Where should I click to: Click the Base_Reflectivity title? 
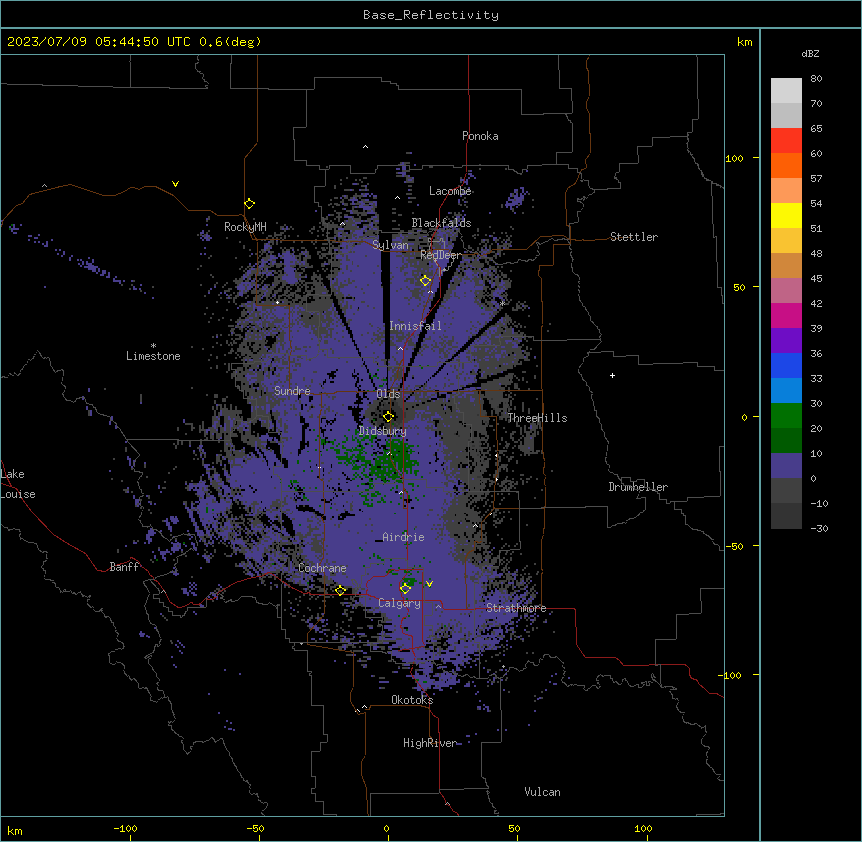tap(431, 15)
